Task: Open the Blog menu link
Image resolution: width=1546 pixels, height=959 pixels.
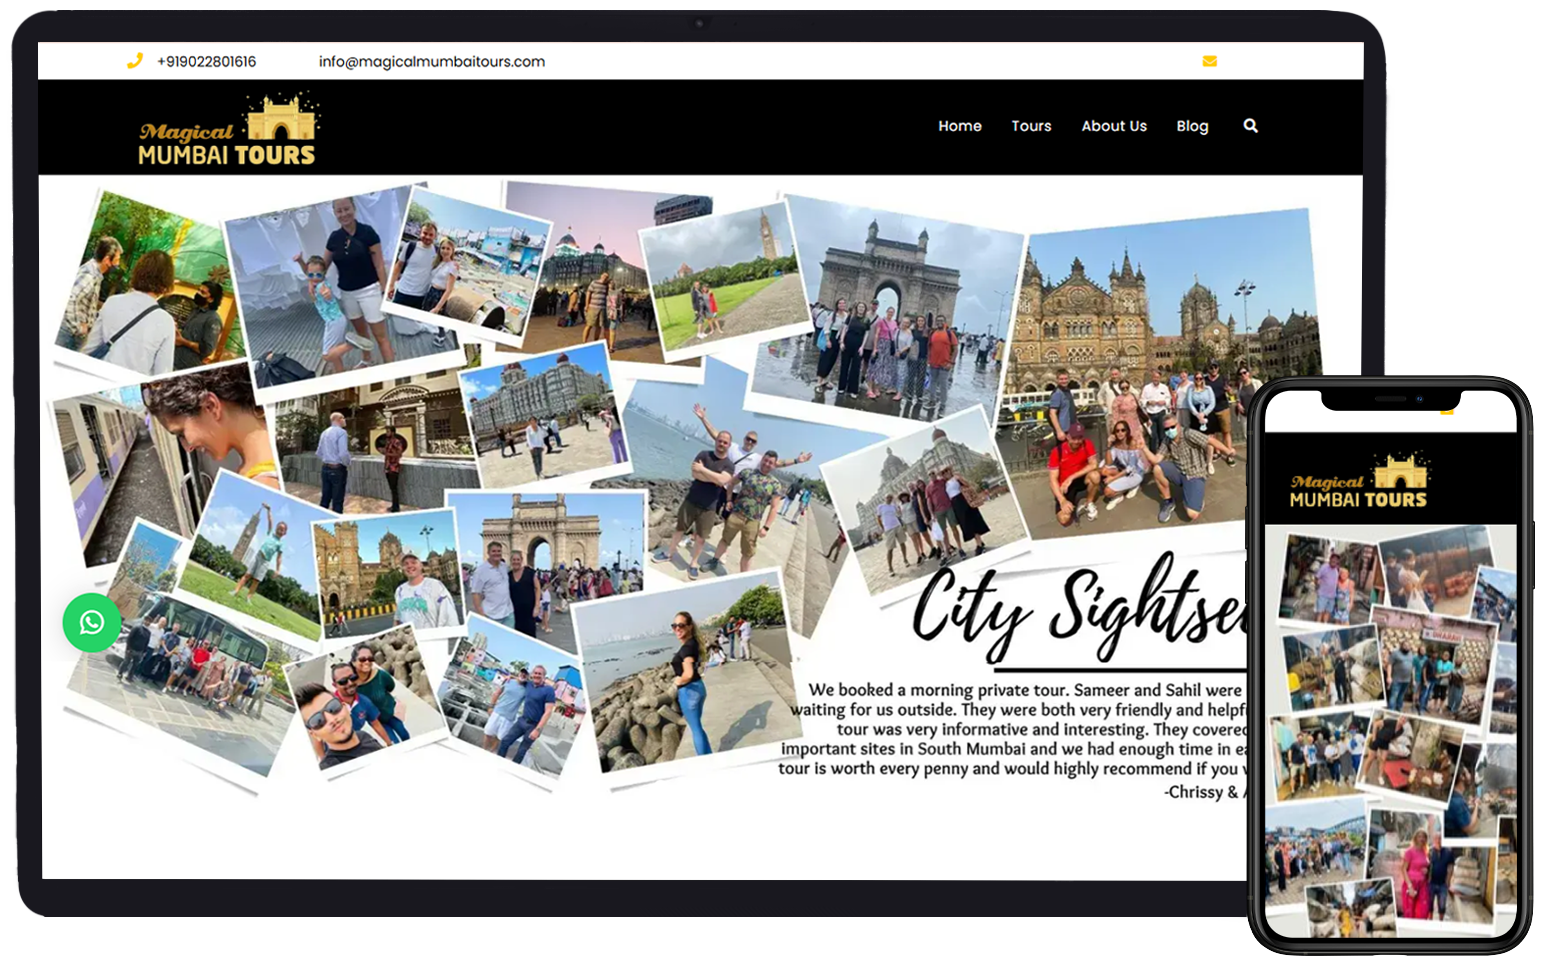Action: (x=1192, y=126)
